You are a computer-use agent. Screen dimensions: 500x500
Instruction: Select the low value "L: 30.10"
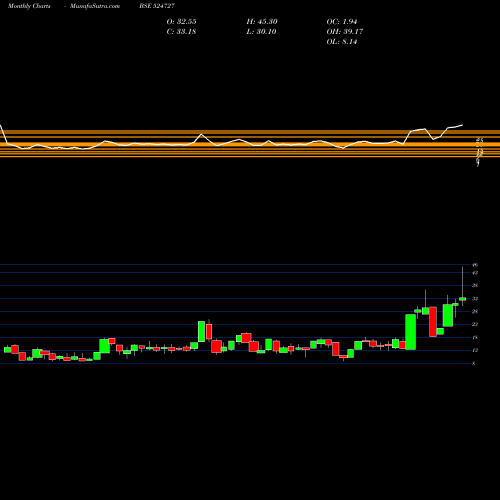[262, 32]
